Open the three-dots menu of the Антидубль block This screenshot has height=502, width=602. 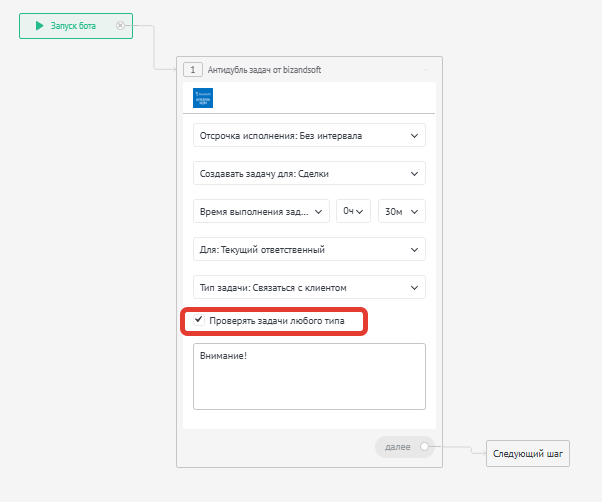[x=425, y=70]
